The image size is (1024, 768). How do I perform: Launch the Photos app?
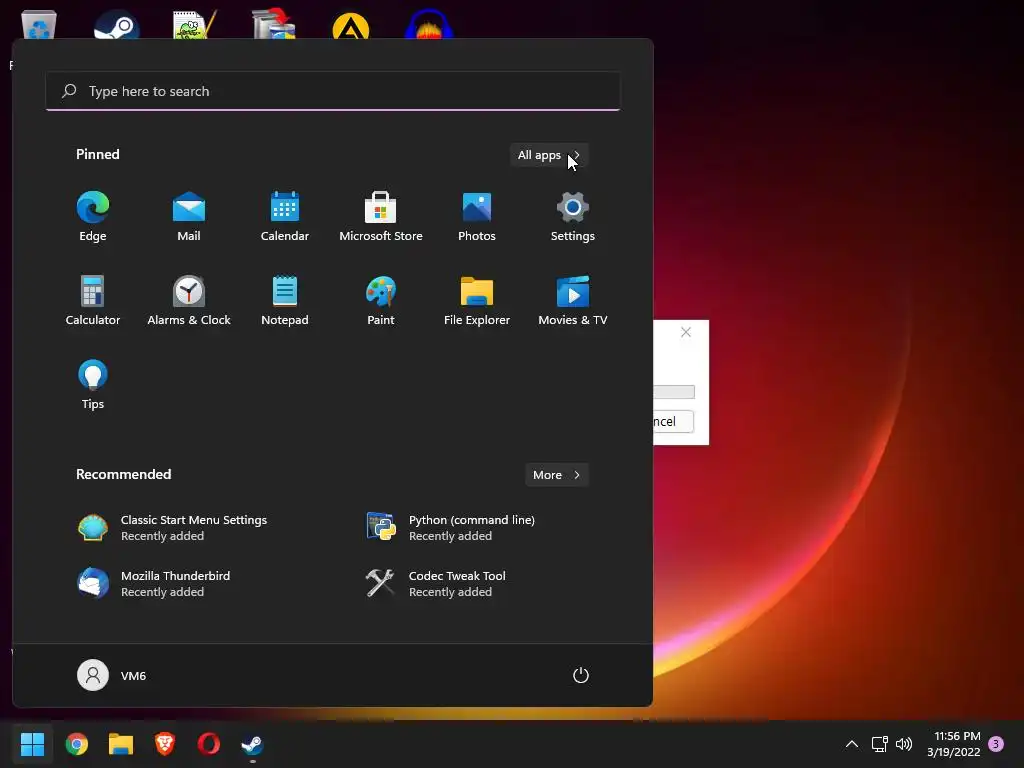[477, 217]
